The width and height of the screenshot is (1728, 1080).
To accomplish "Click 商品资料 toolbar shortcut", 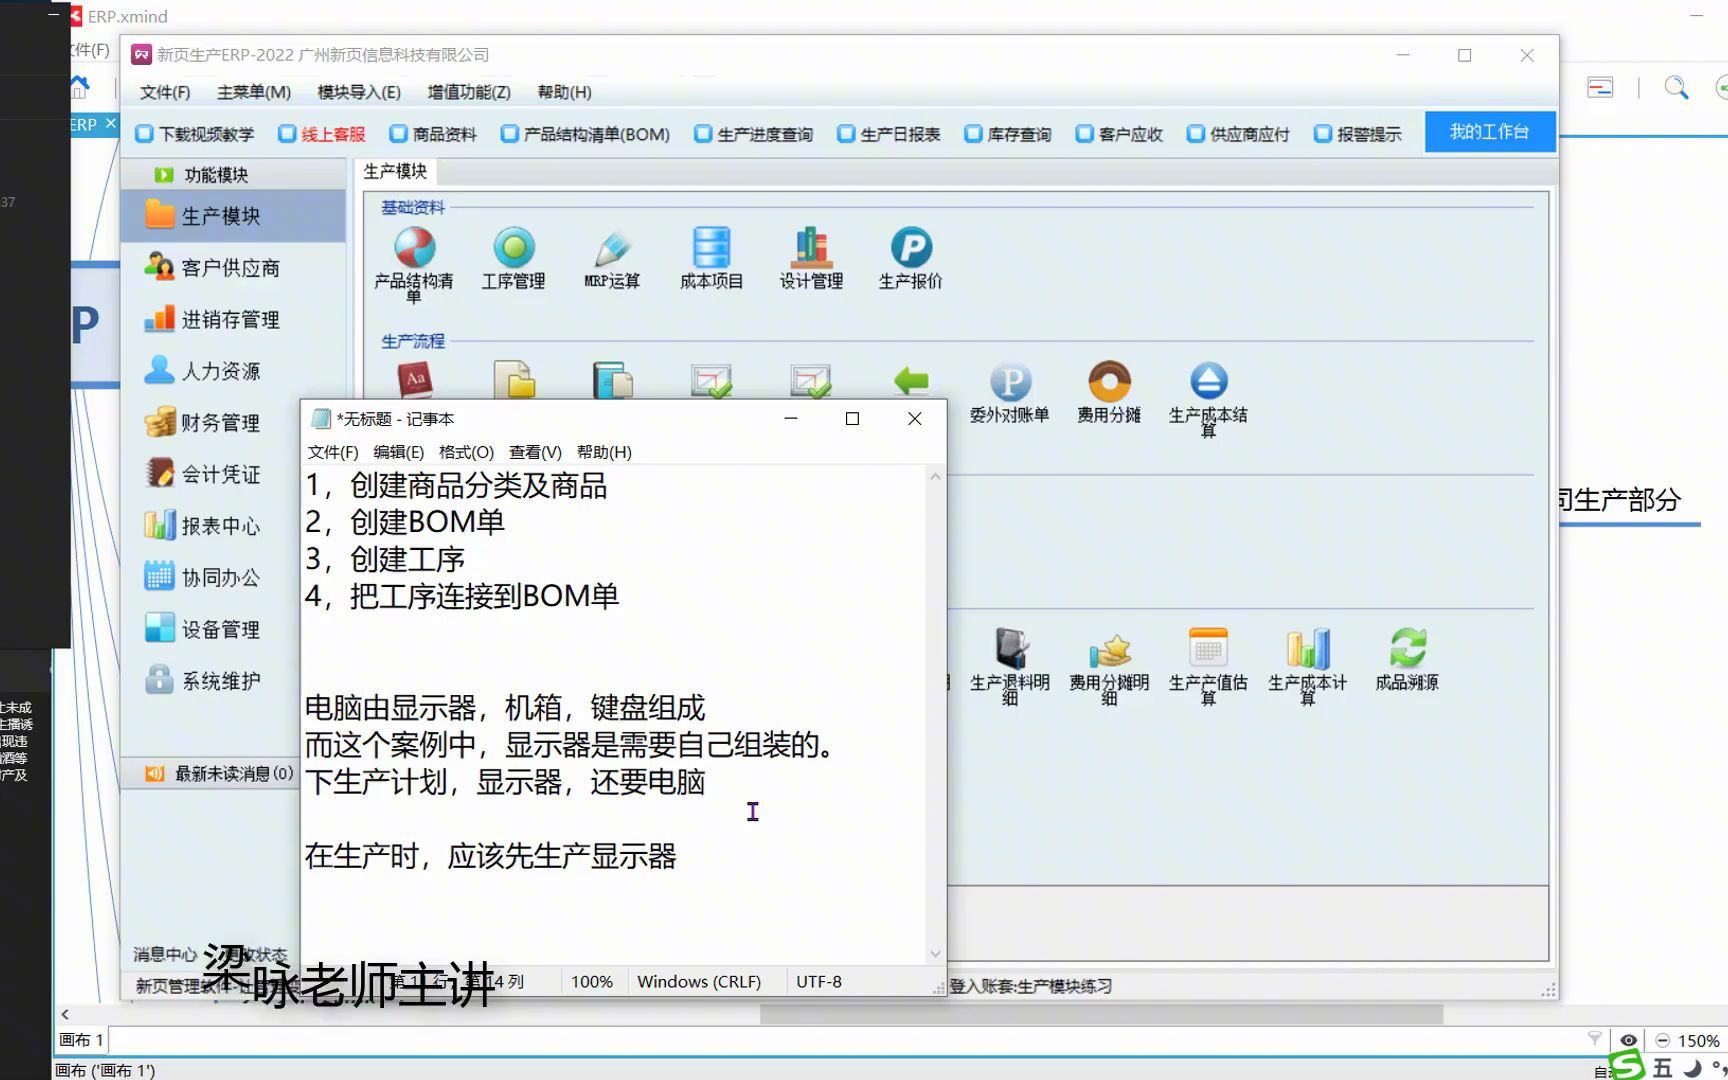I will pyautogui.click(x=433, y=134).
